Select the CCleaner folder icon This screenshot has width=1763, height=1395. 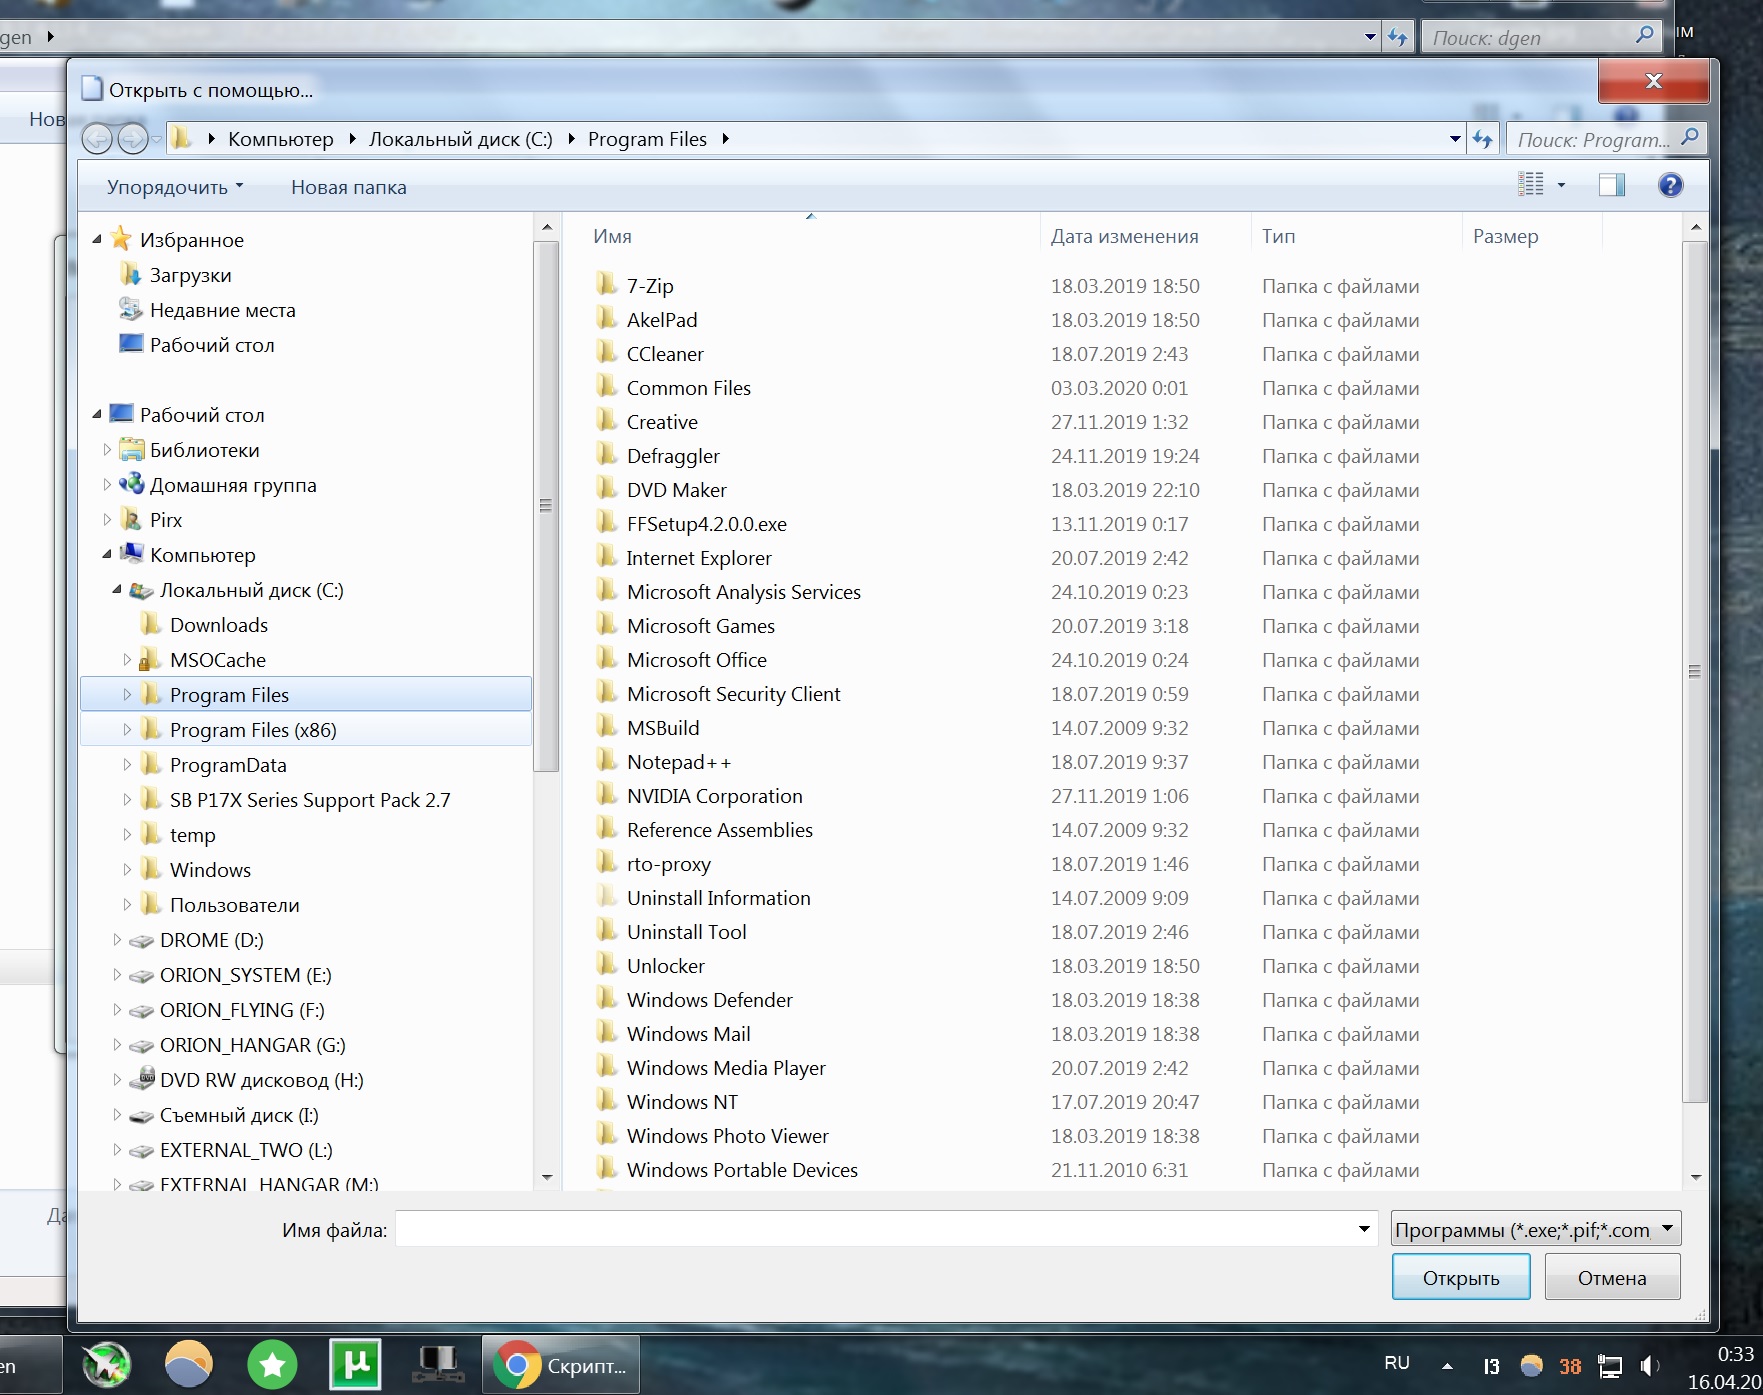(x=606, y=353)
